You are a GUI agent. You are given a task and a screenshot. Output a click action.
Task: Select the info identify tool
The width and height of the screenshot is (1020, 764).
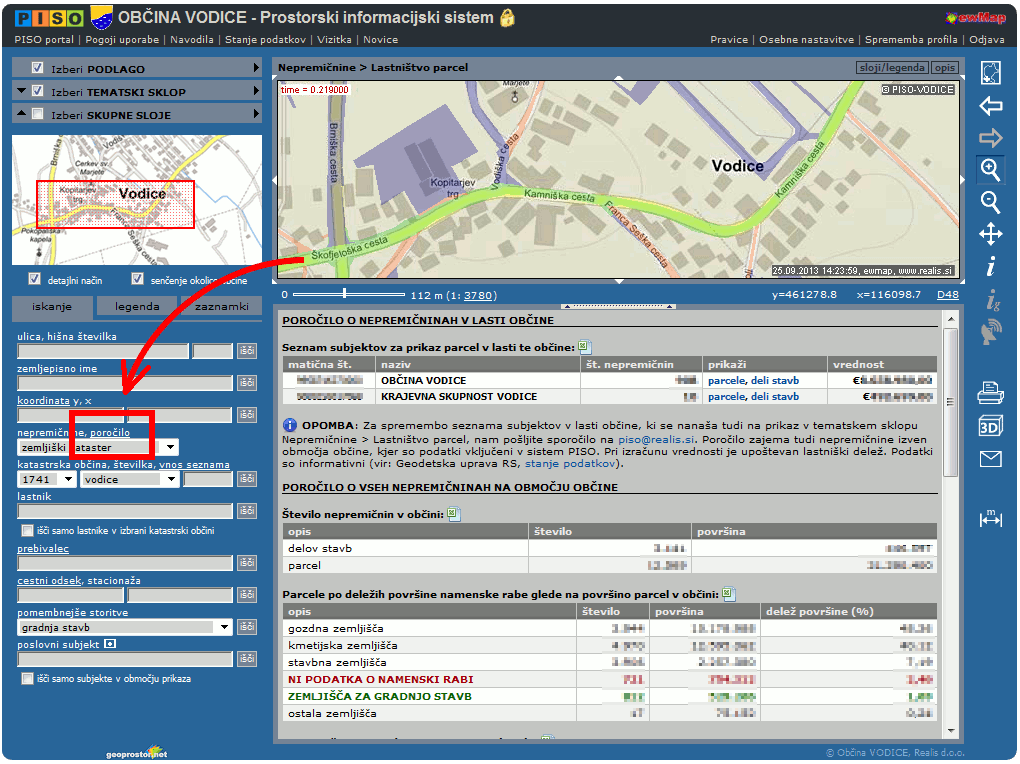(990, 266)
